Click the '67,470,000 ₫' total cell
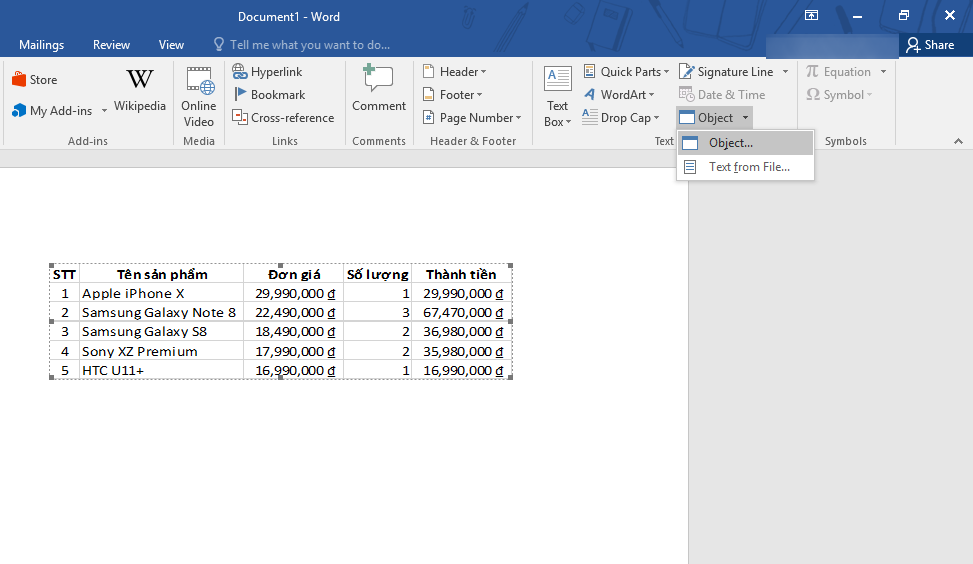This screenshot has width=973, height=564. pyautogui.click(x=461, y=313)
